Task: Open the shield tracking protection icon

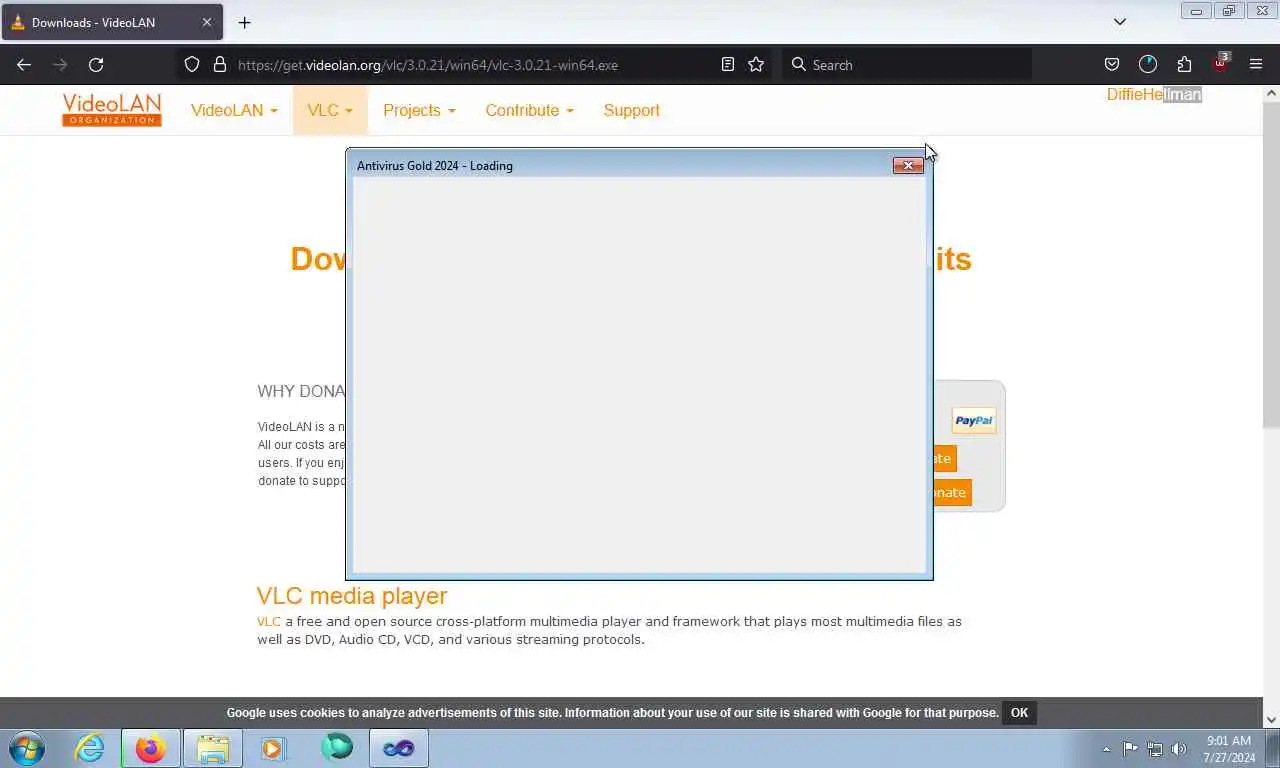Action: [x=192, y=64]
